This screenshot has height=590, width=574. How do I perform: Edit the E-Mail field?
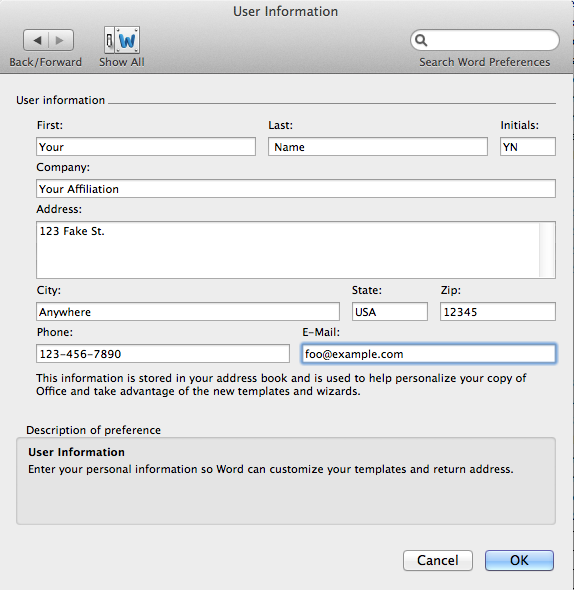429,354
